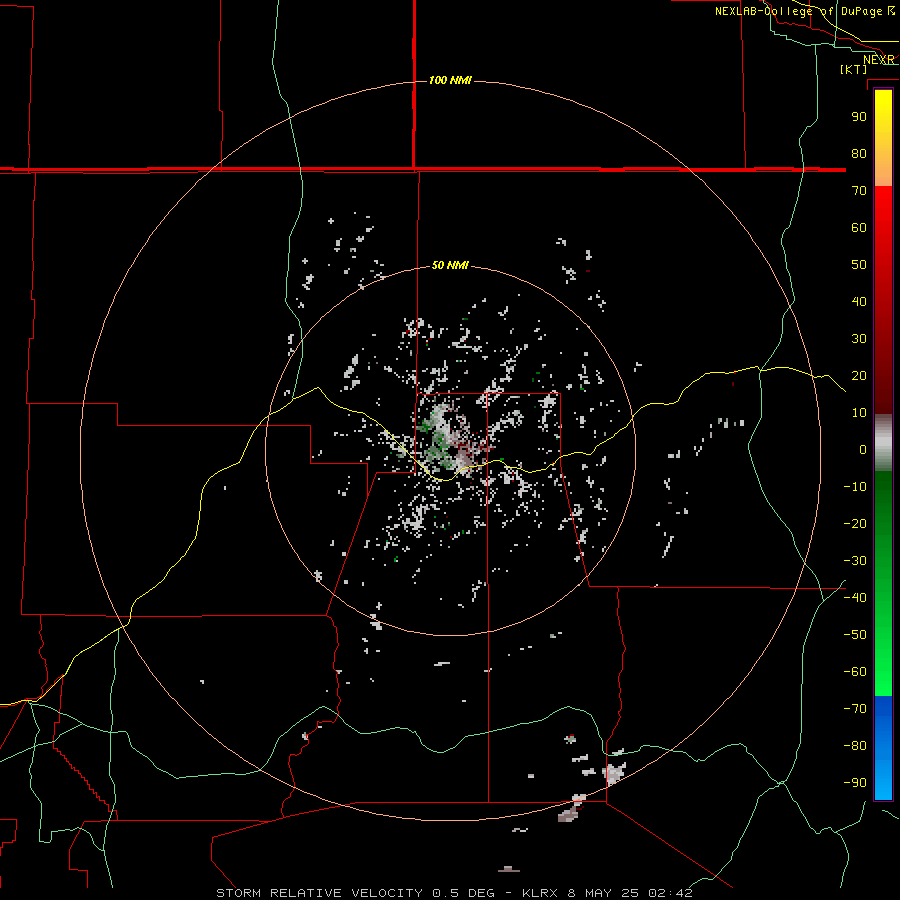Click the 40 value on velocity scale
Viewport: 900px width, 900px height.
pyautogui.click(x=859, y=302)
